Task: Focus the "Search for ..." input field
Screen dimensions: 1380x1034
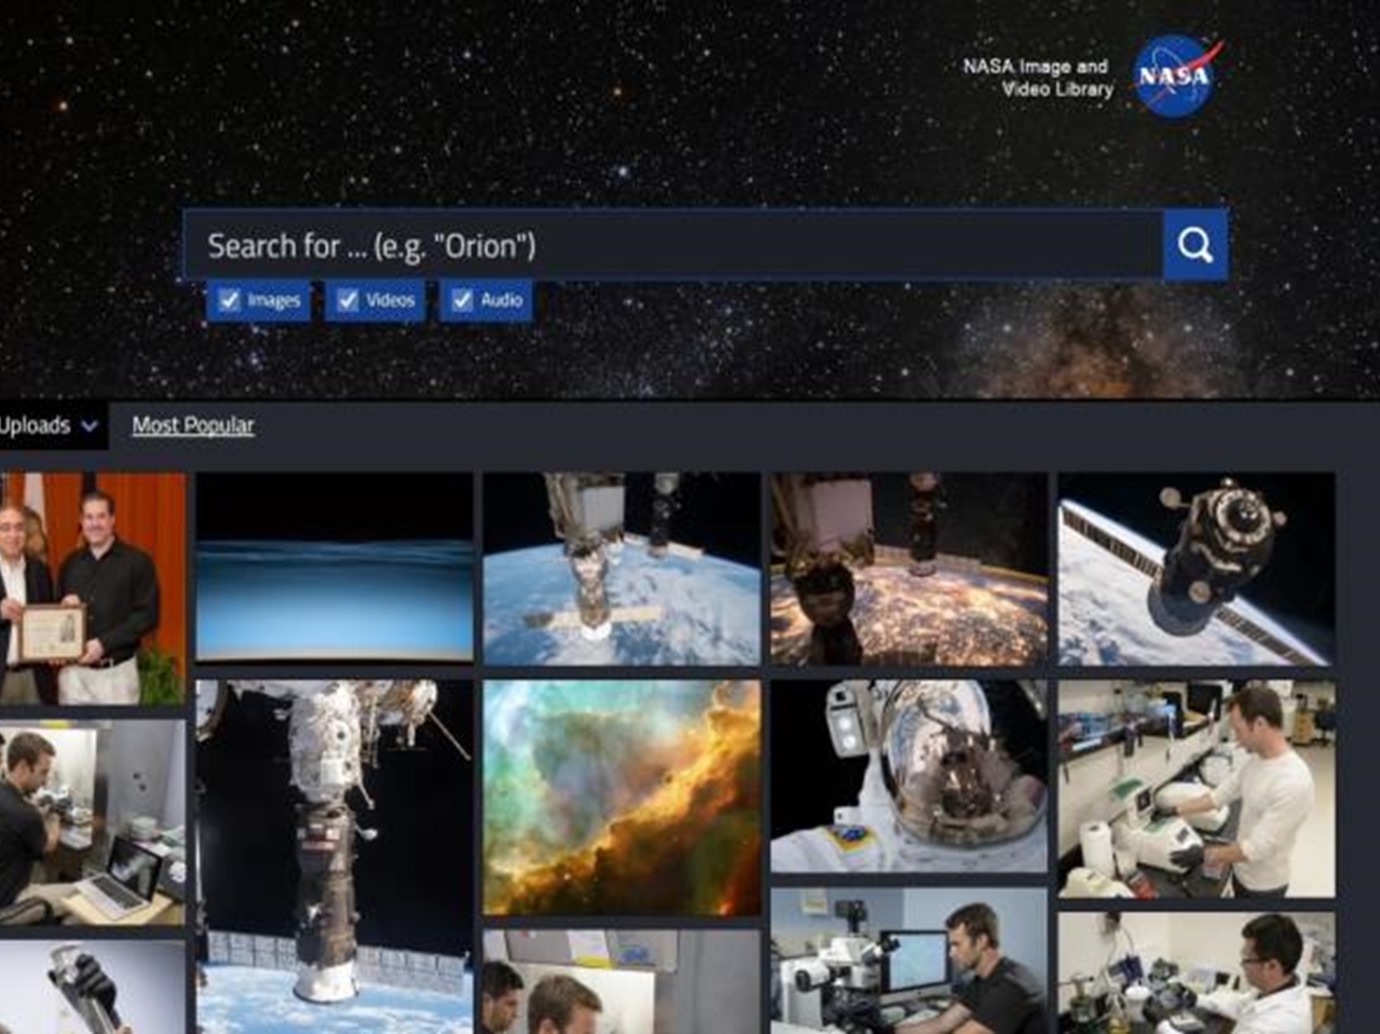Action: pyautogui.click(x=673, y=245)
